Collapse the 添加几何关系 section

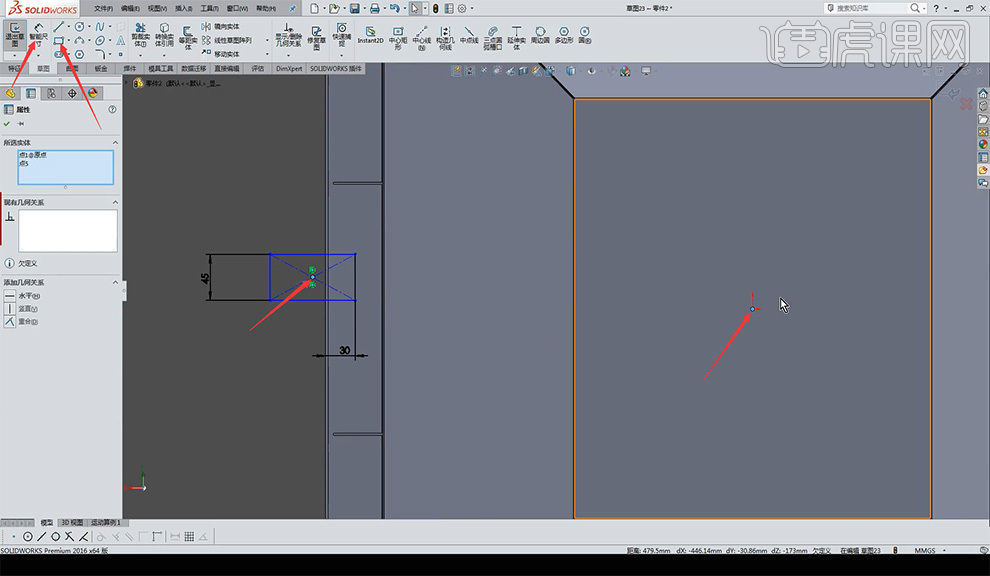pos(115,282)
